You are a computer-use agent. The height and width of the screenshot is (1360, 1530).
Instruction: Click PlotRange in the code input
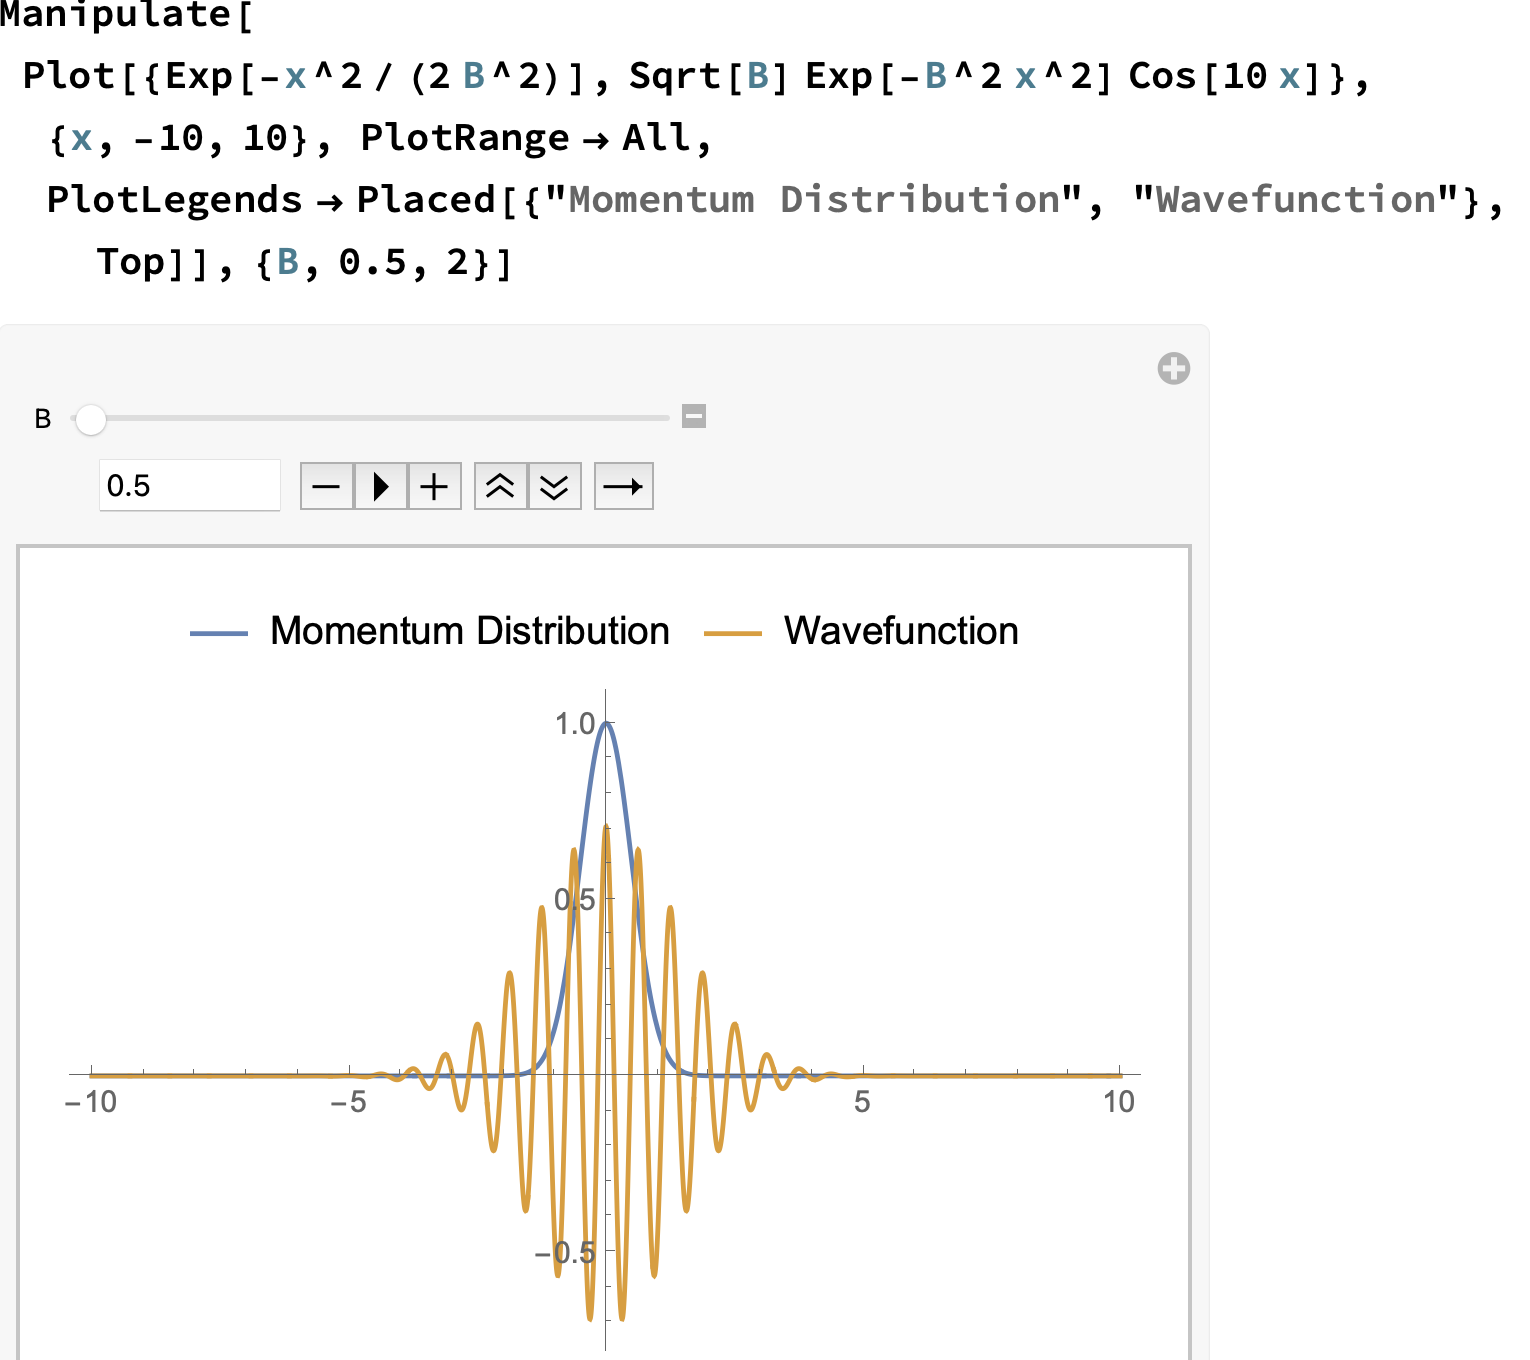[x=464, y=138]
